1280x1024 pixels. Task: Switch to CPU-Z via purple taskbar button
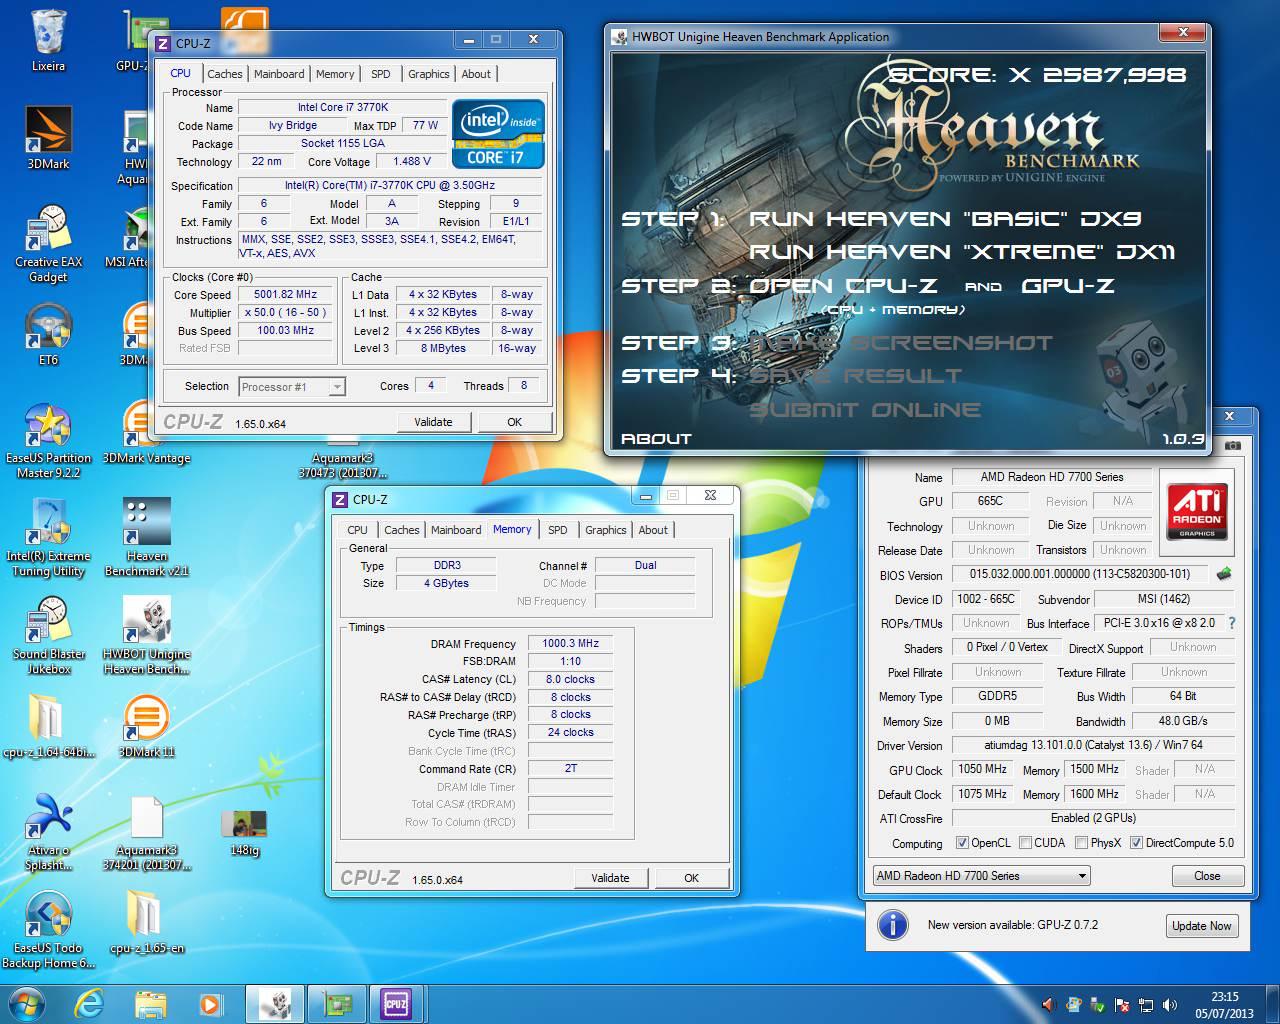397,1003
